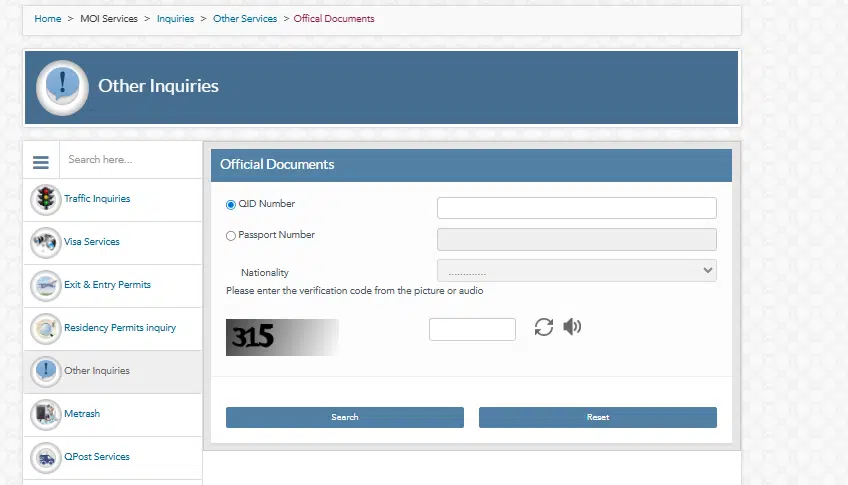848x485 pixels.
Task: Click the Metrash phone icon
Action: tap(45, 414)
